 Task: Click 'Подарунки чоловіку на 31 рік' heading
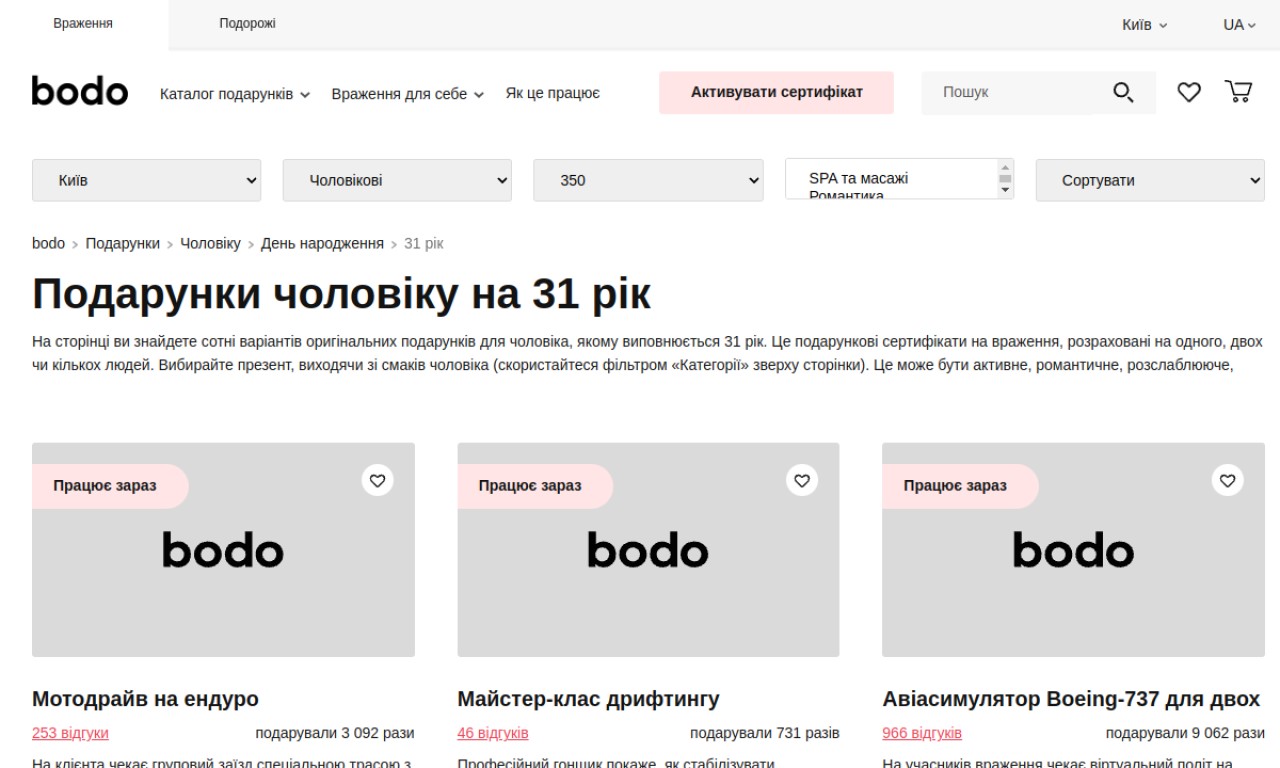pos(341,294)
